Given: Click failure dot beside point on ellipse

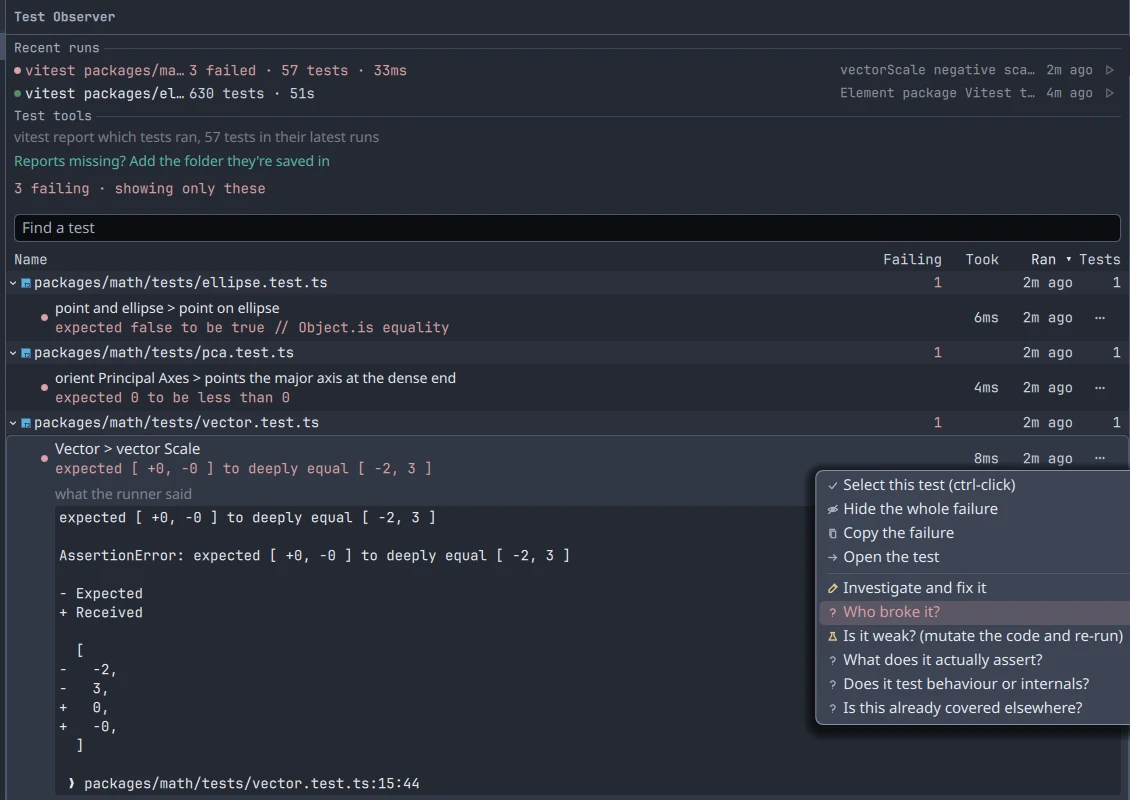Looking at the screenshot, I should click(45, 317).
